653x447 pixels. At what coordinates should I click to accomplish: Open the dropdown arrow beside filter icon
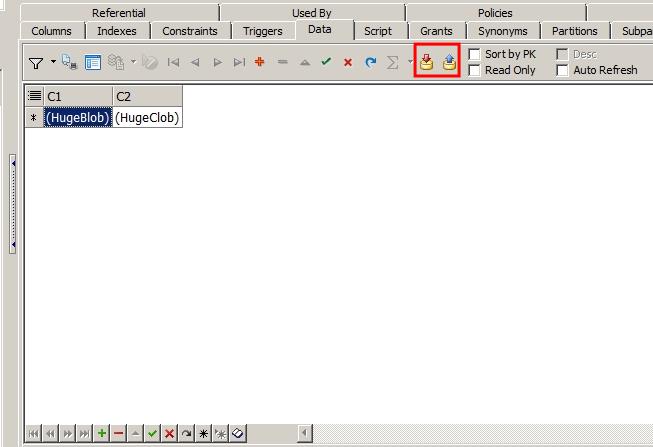point(52,63)
